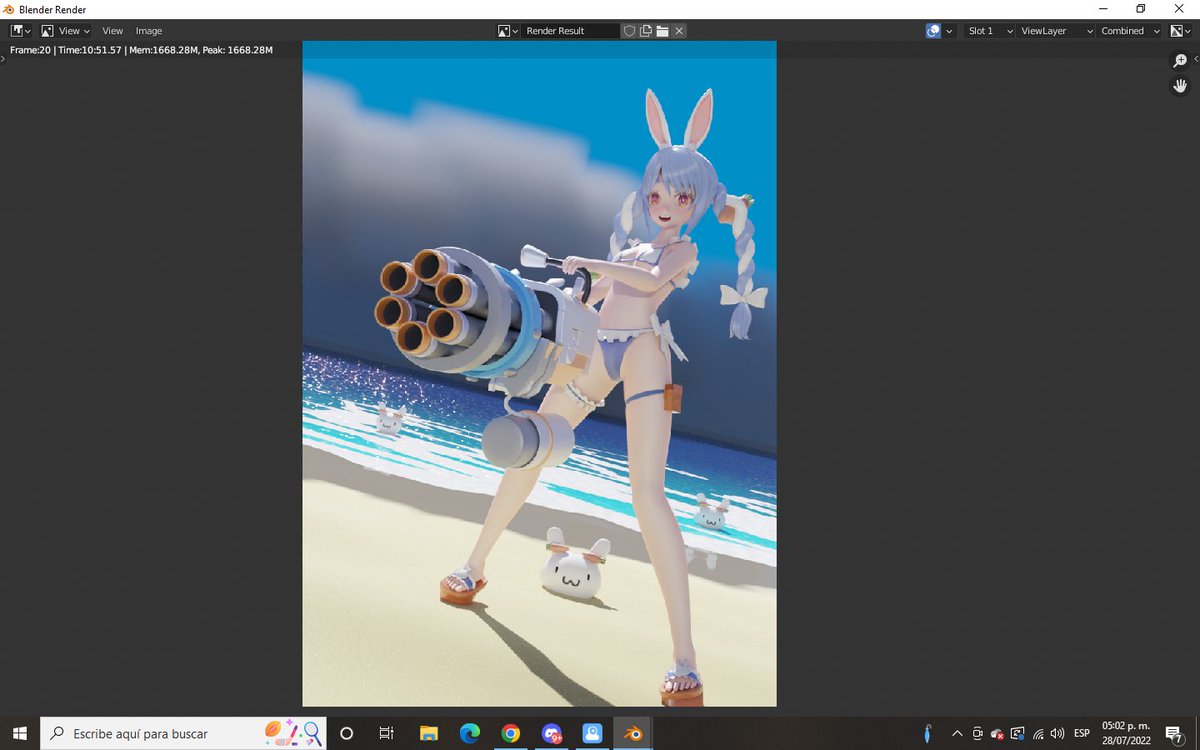Open File Explorer from the taskbar

coord(428,733)
